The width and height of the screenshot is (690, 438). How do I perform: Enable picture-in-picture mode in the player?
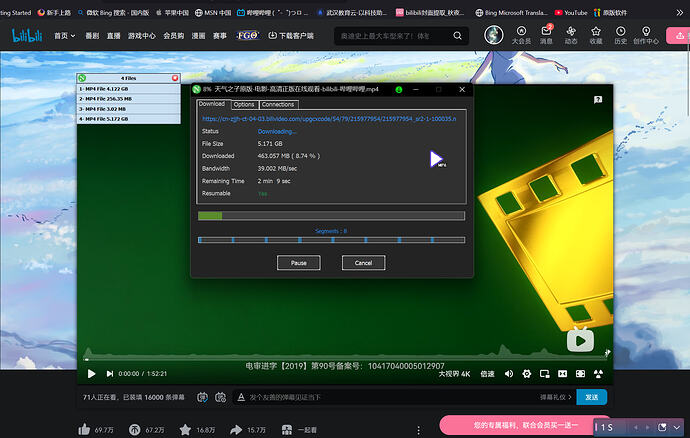pyautogui.click(x=544, y=374)
